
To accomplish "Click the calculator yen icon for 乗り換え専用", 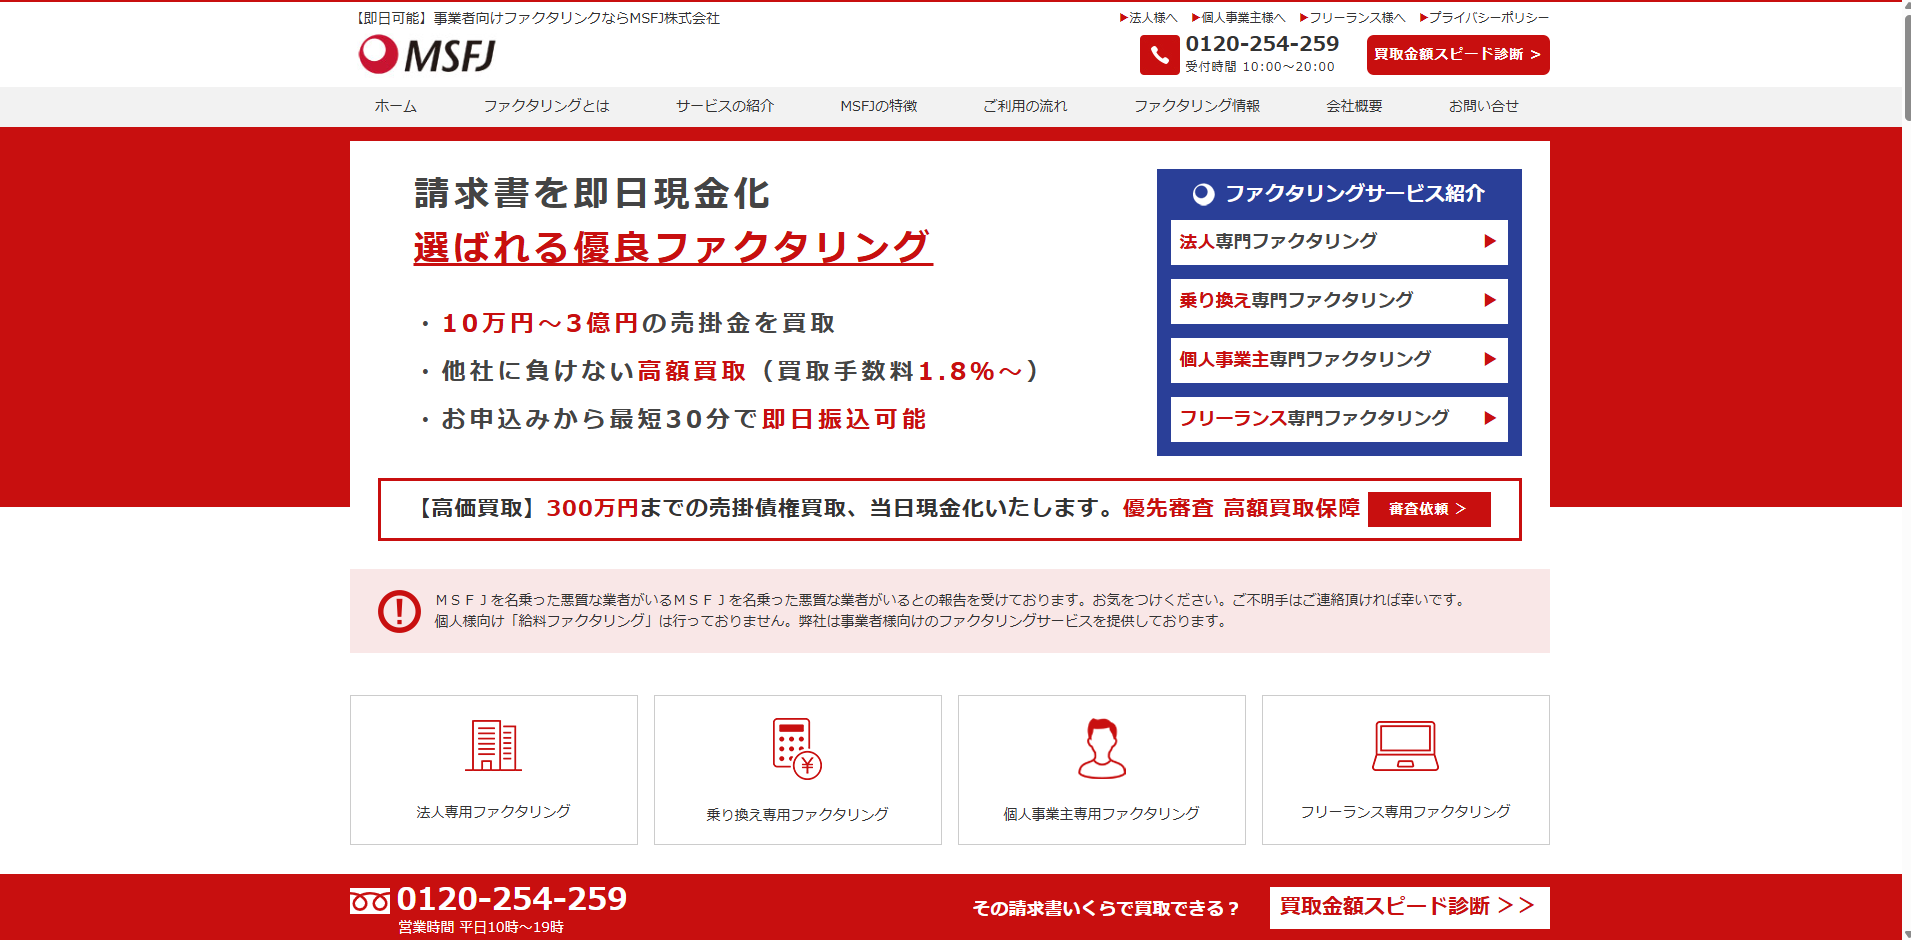I will pyautogui.click(x=797, y=748).
